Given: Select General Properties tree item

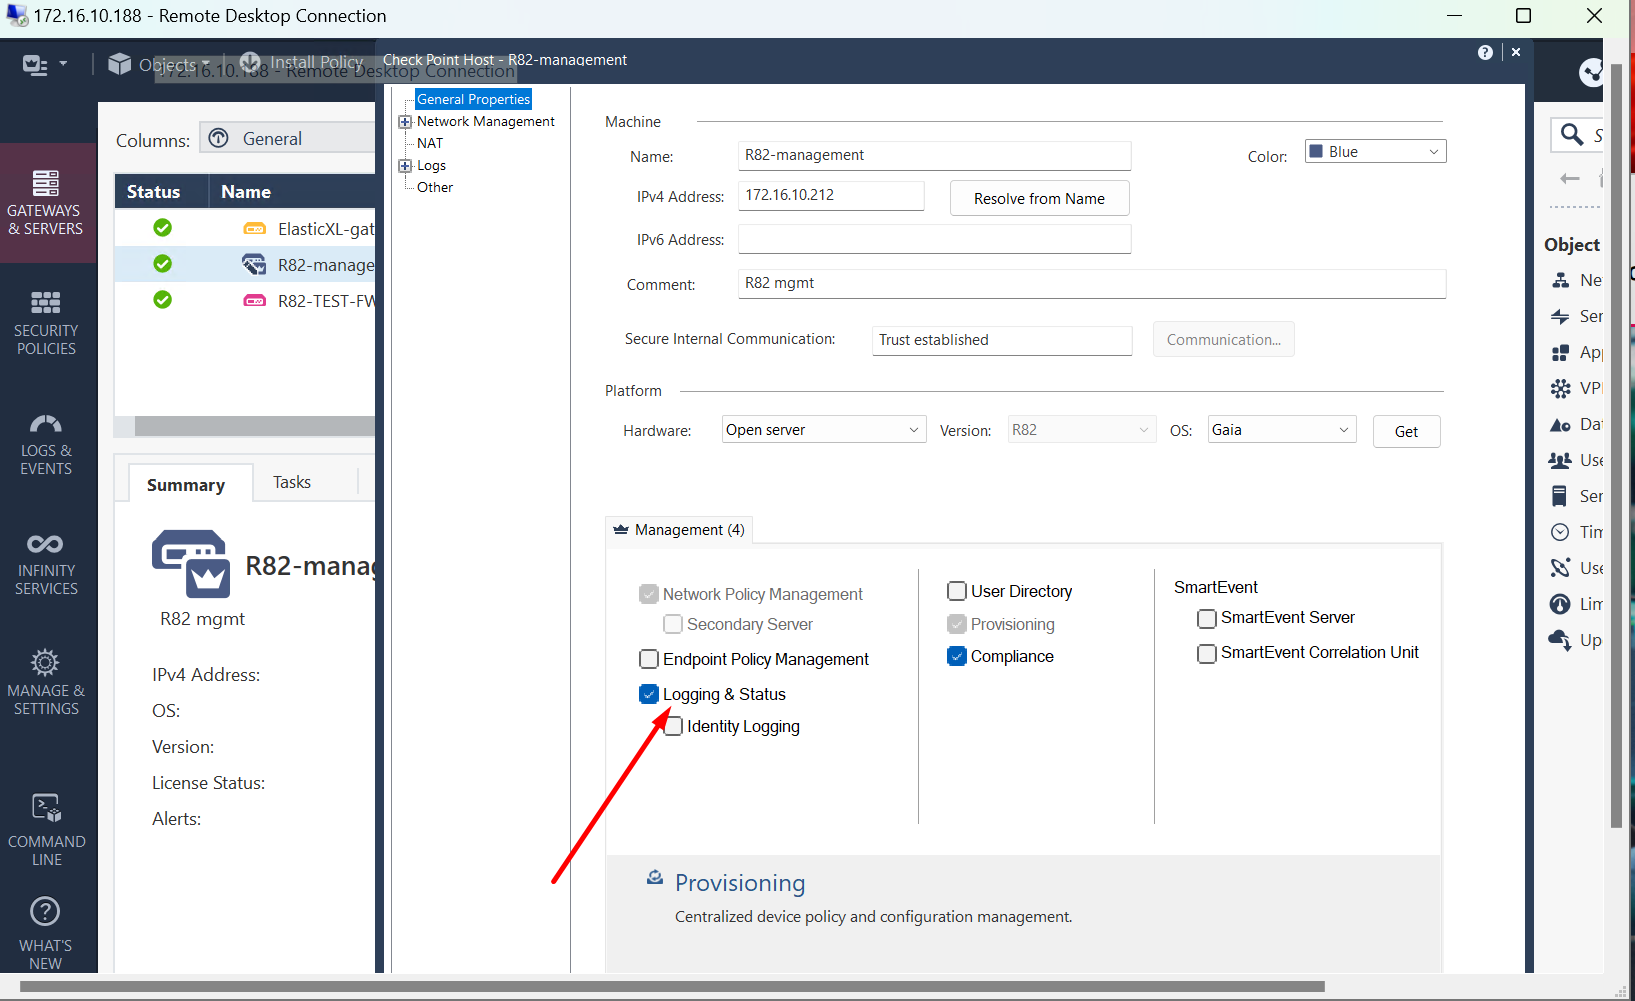Looking at the screenshot, I should coord(473,99).
